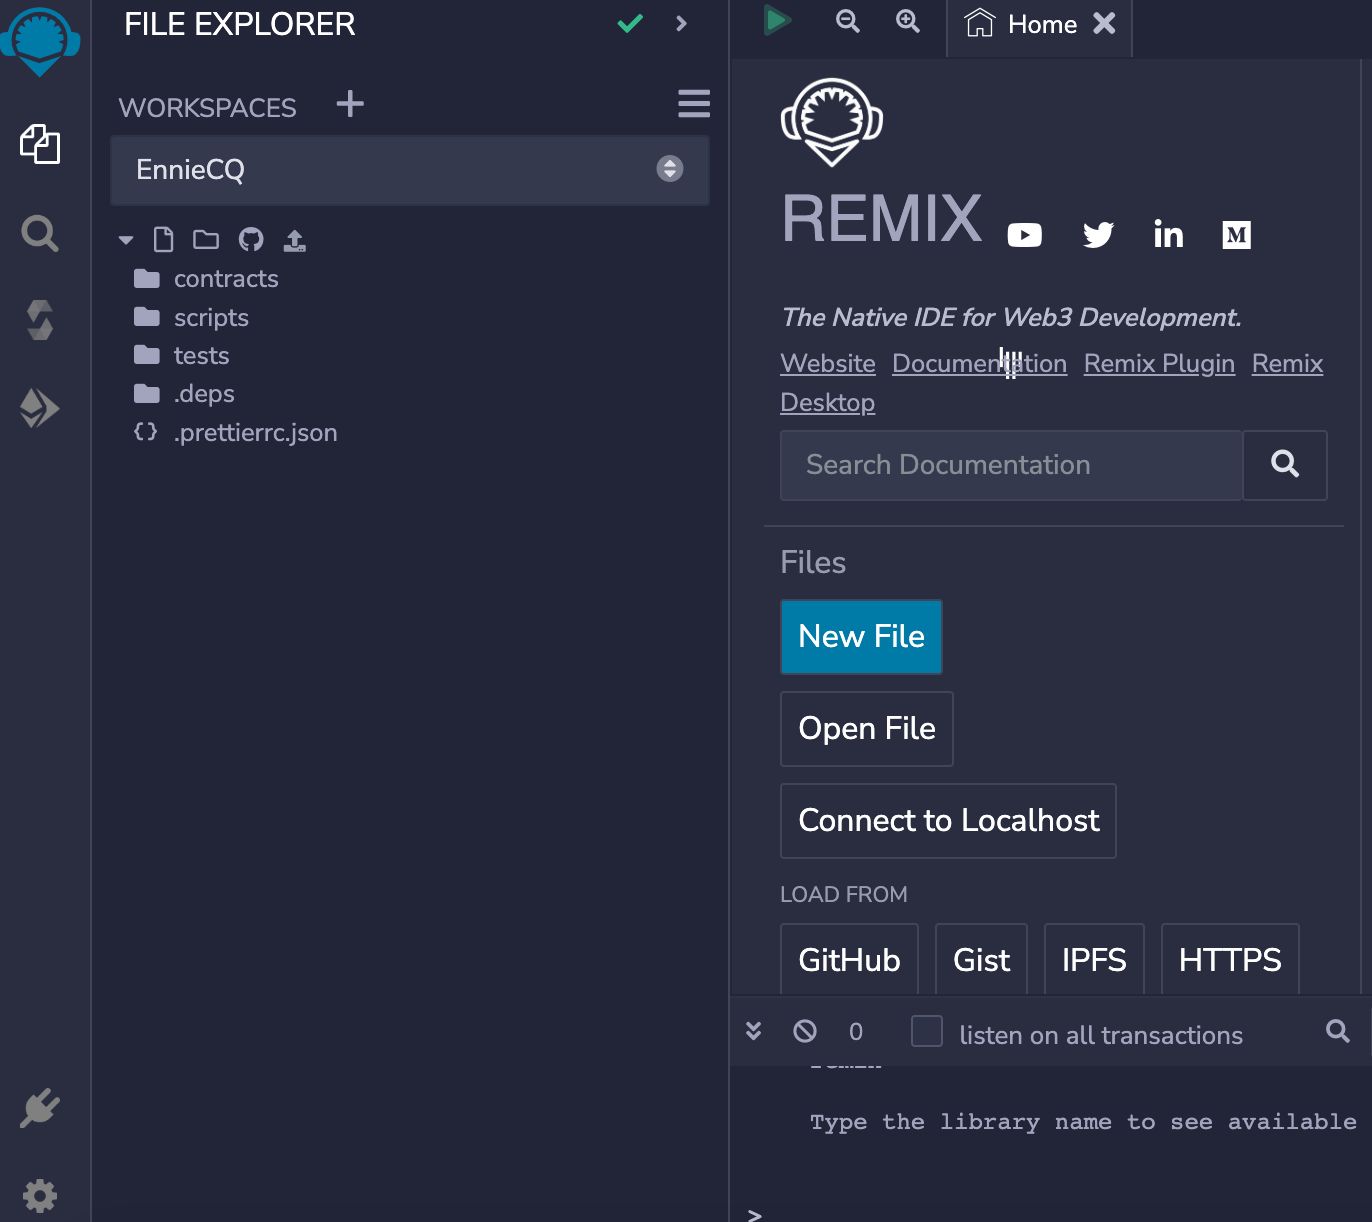Load from HTTPS button
1372x1222 pixels.
1230,959
